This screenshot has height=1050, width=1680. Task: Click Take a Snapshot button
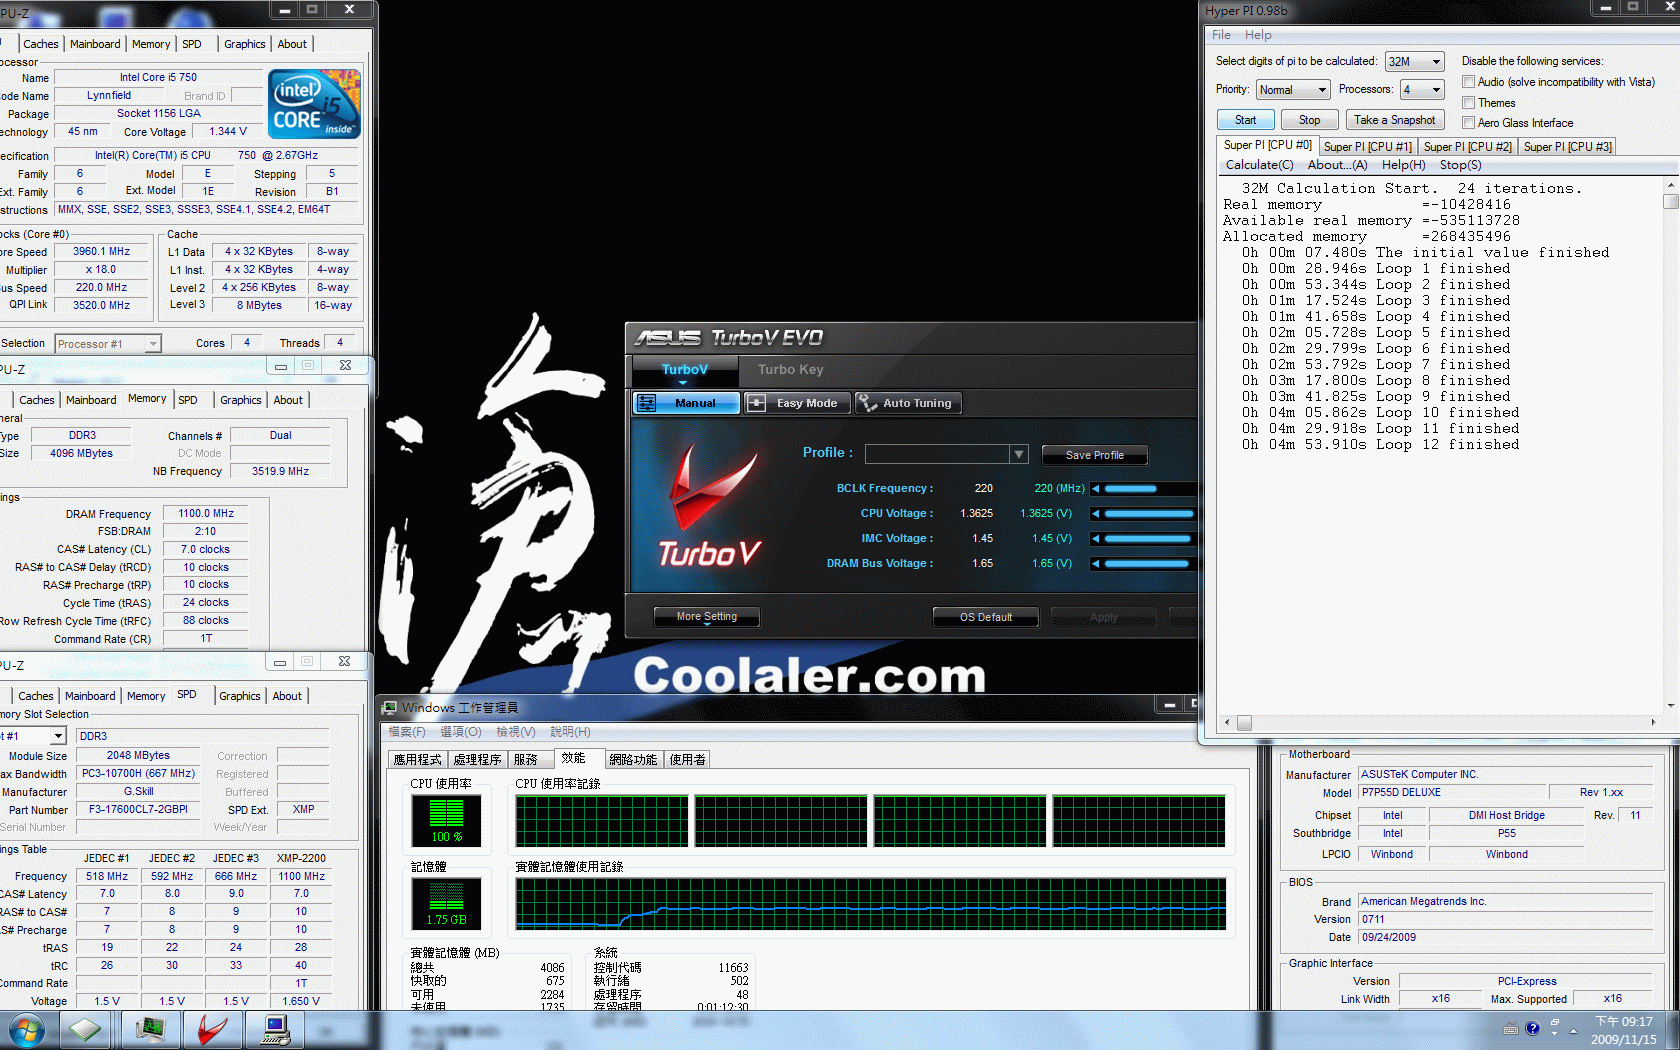click(1394, 120)
